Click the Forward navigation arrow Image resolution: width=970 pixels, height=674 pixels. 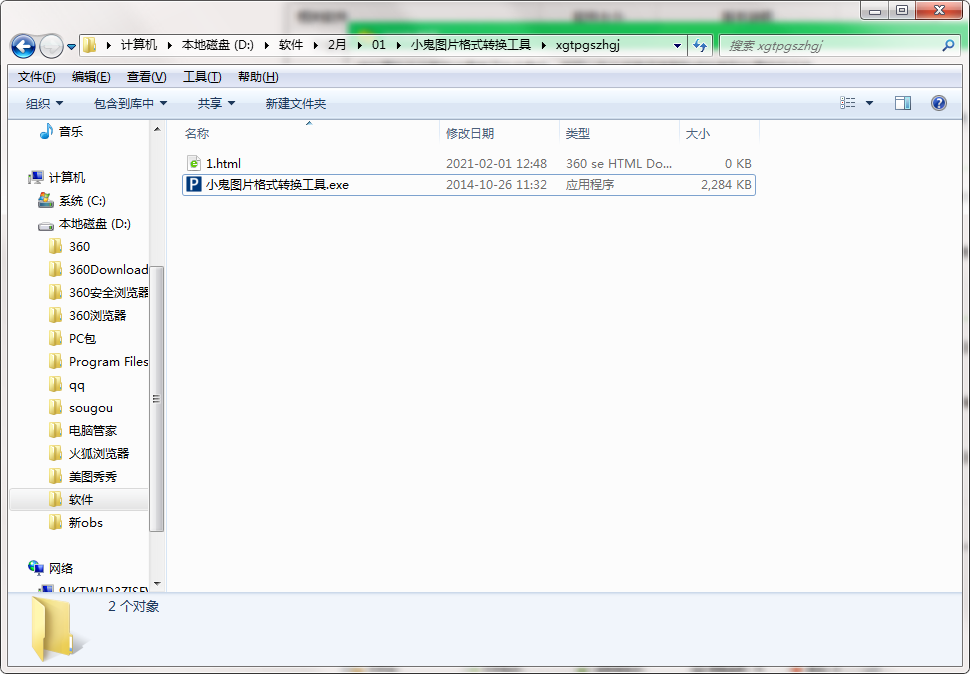click(x=51, y=46)
